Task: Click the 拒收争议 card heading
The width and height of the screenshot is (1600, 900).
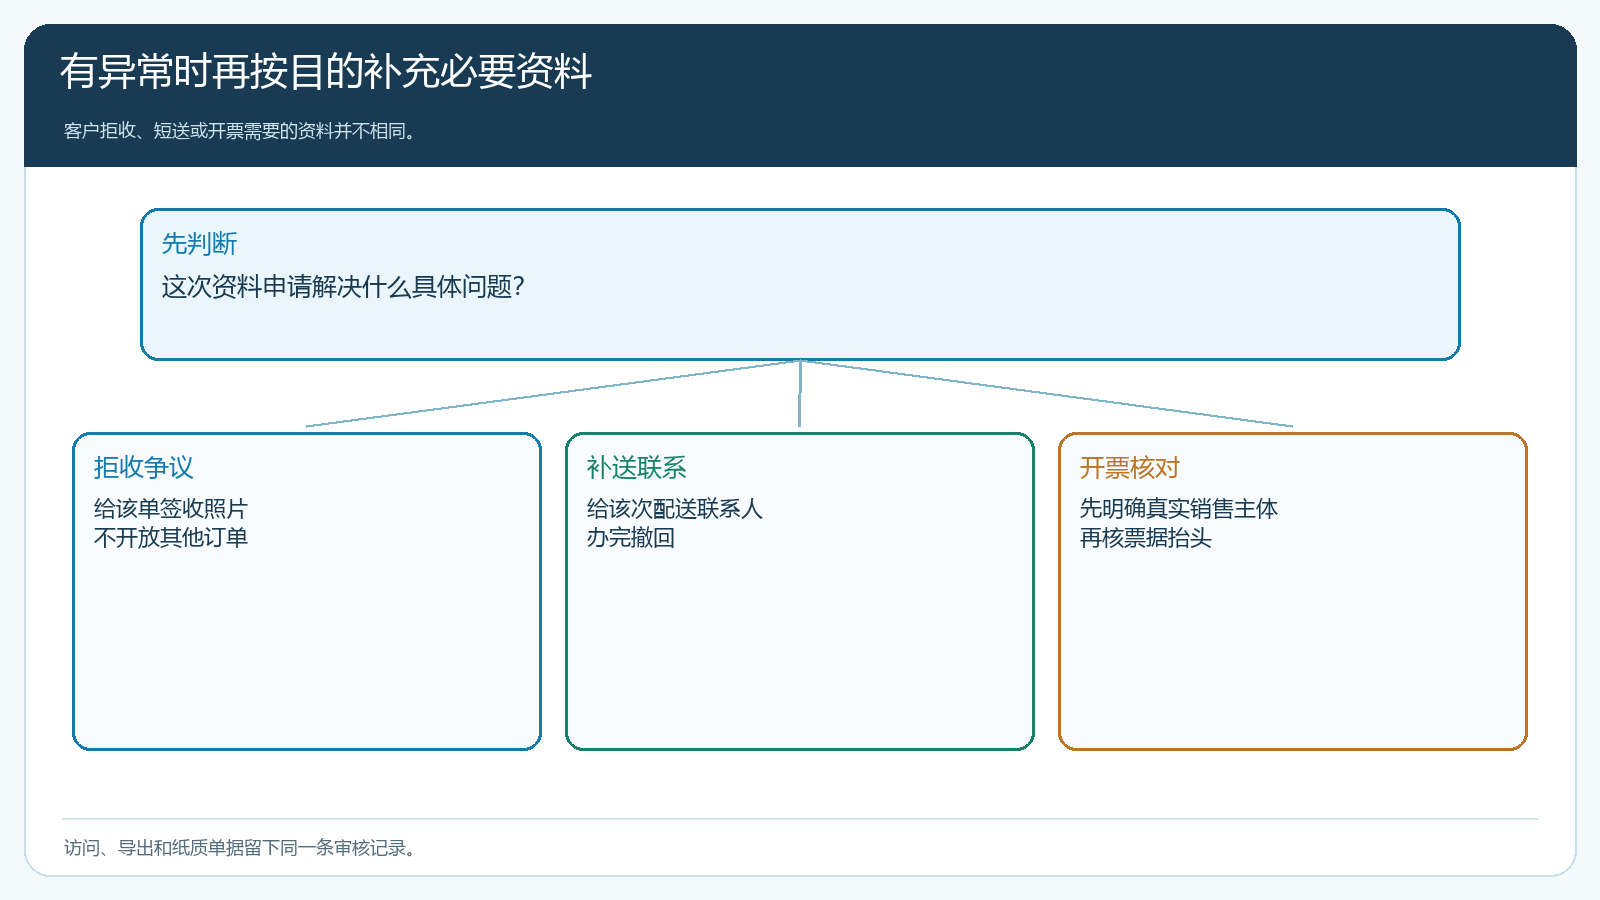Action: [144, 468]
